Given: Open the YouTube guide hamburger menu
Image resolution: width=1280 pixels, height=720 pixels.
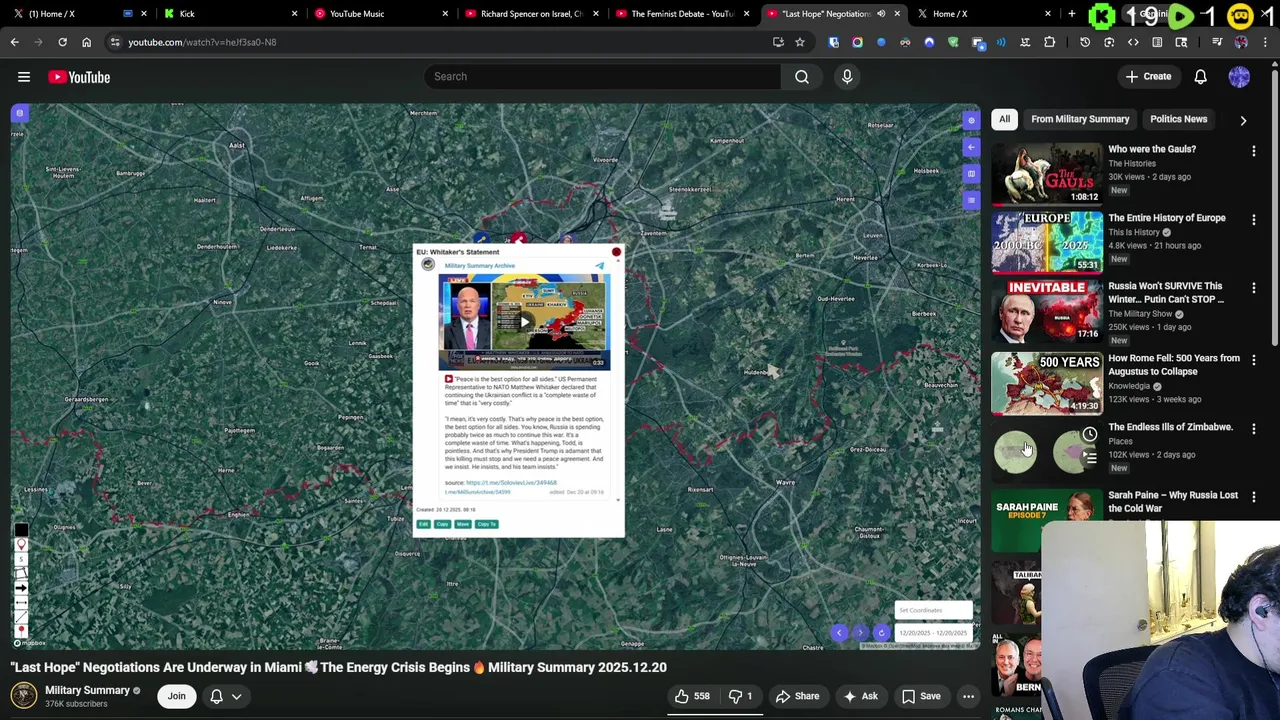Looking at the screenshot, I should tap(24, 77).
